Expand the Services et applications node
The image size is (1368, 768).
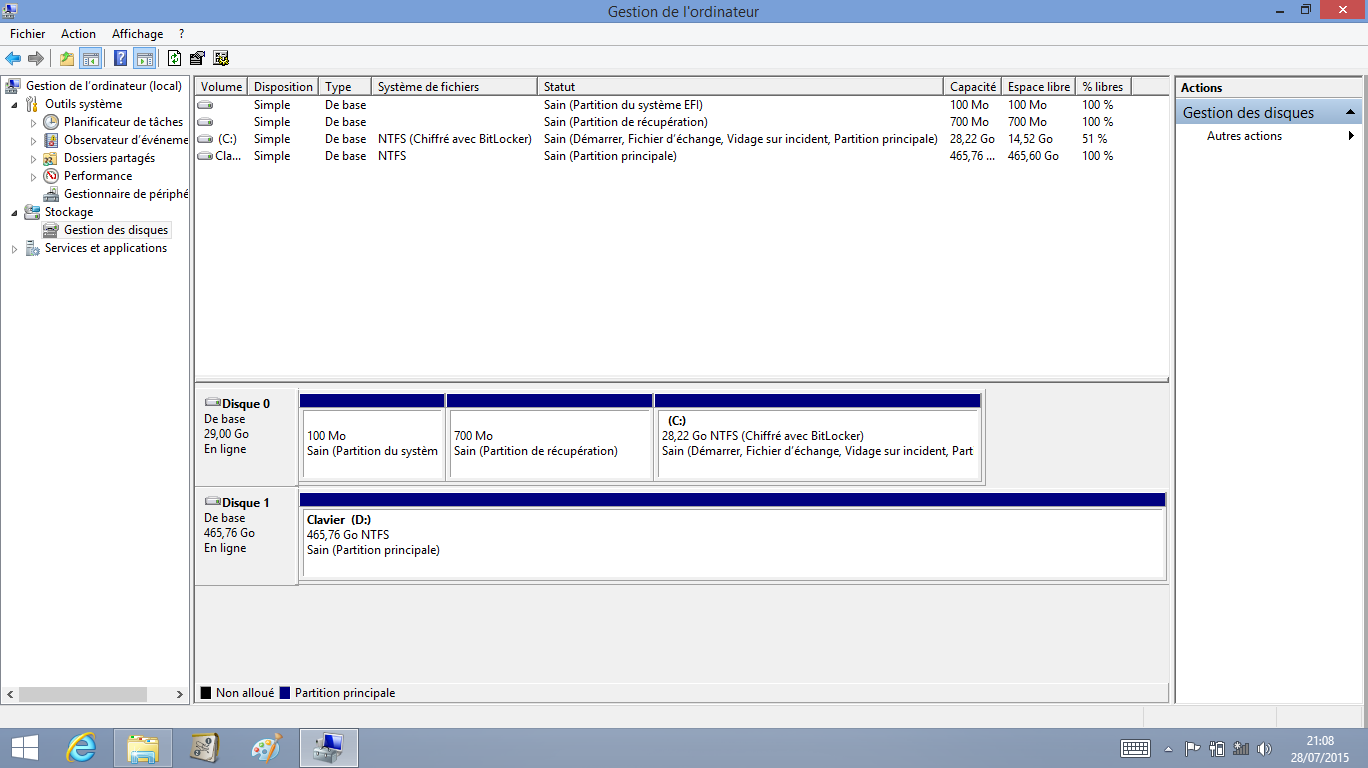coord(14,249)
